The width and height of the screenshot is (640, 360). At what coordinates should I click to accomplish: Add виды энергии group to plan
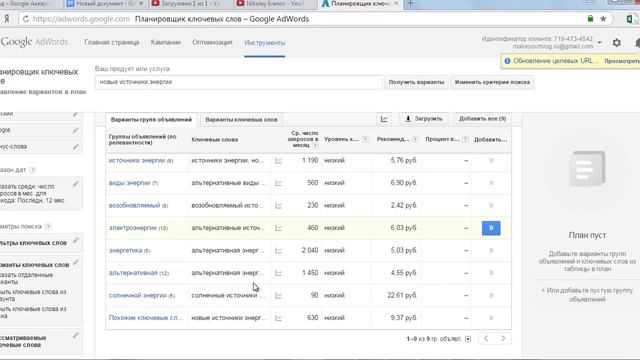tap(491, 183)
